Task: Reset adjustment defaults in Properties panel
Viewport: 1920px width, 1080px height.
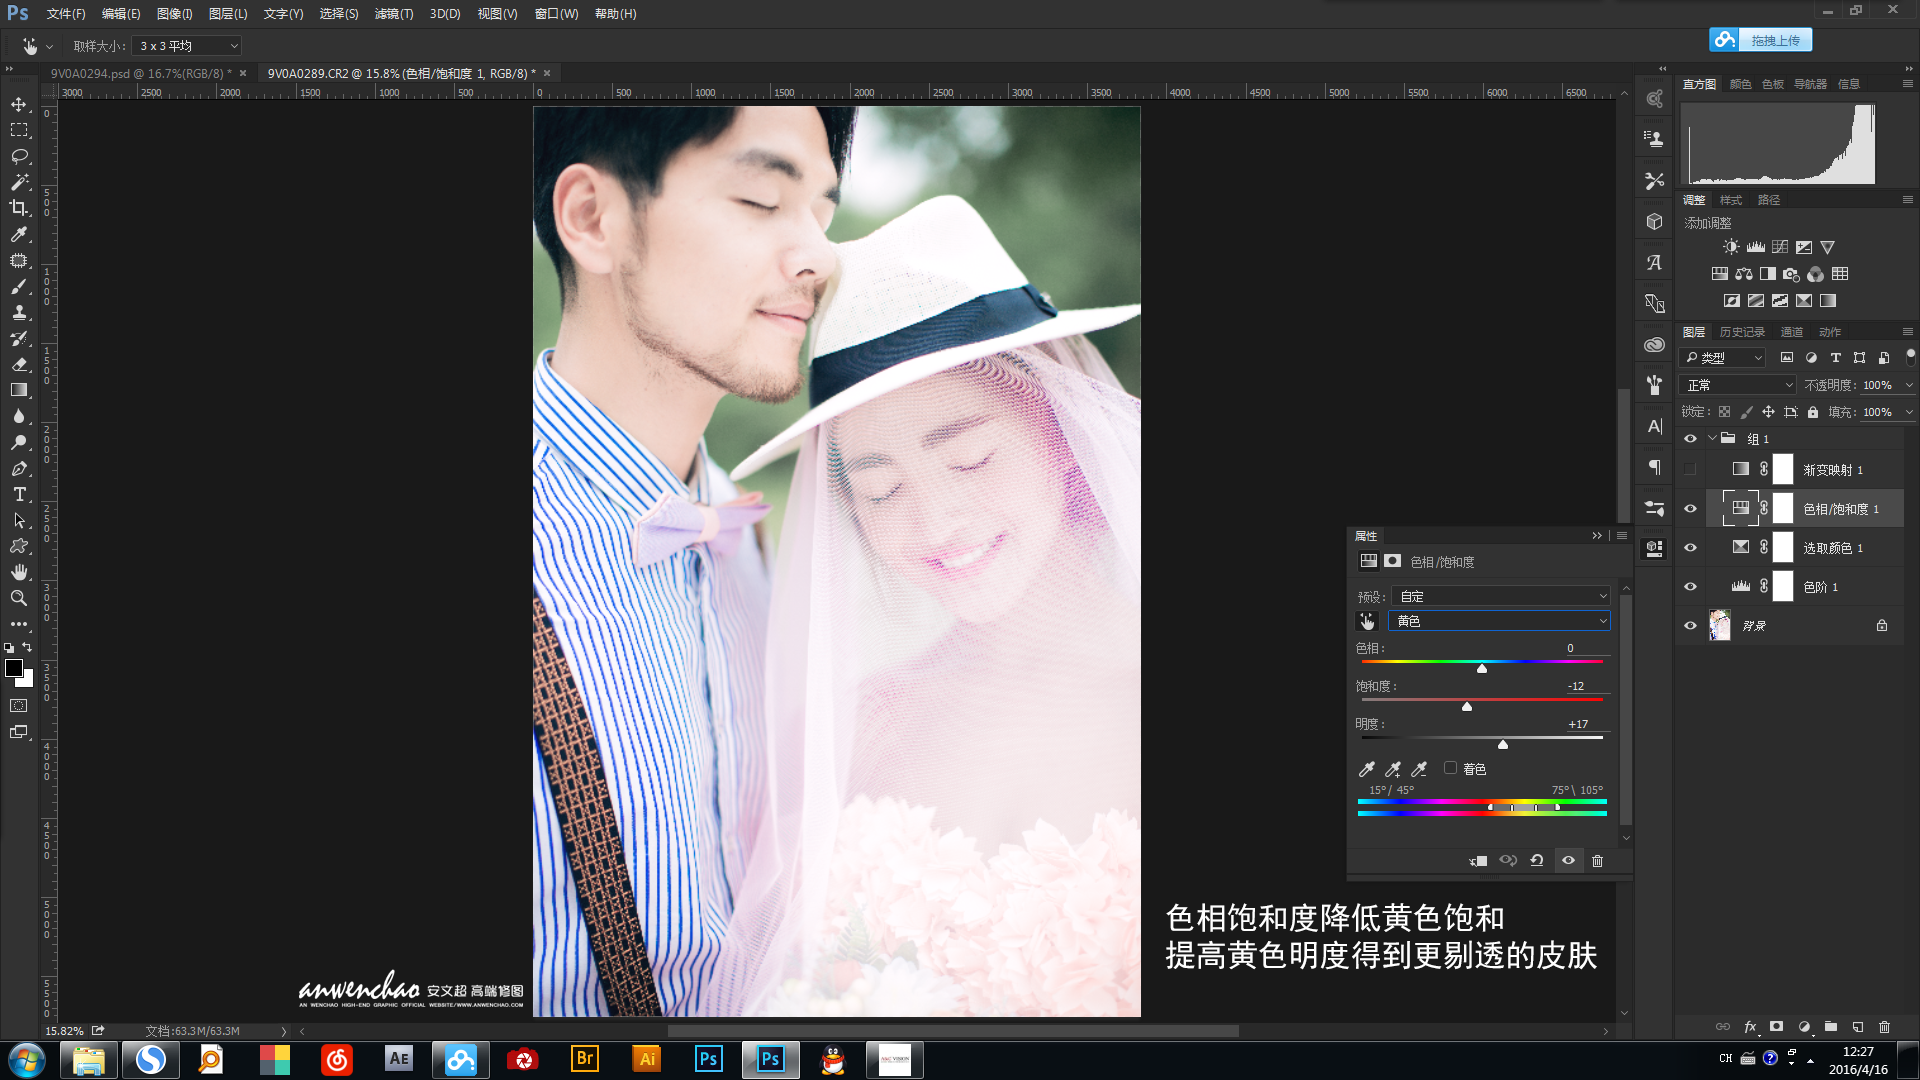Action: pos(1537,861)
